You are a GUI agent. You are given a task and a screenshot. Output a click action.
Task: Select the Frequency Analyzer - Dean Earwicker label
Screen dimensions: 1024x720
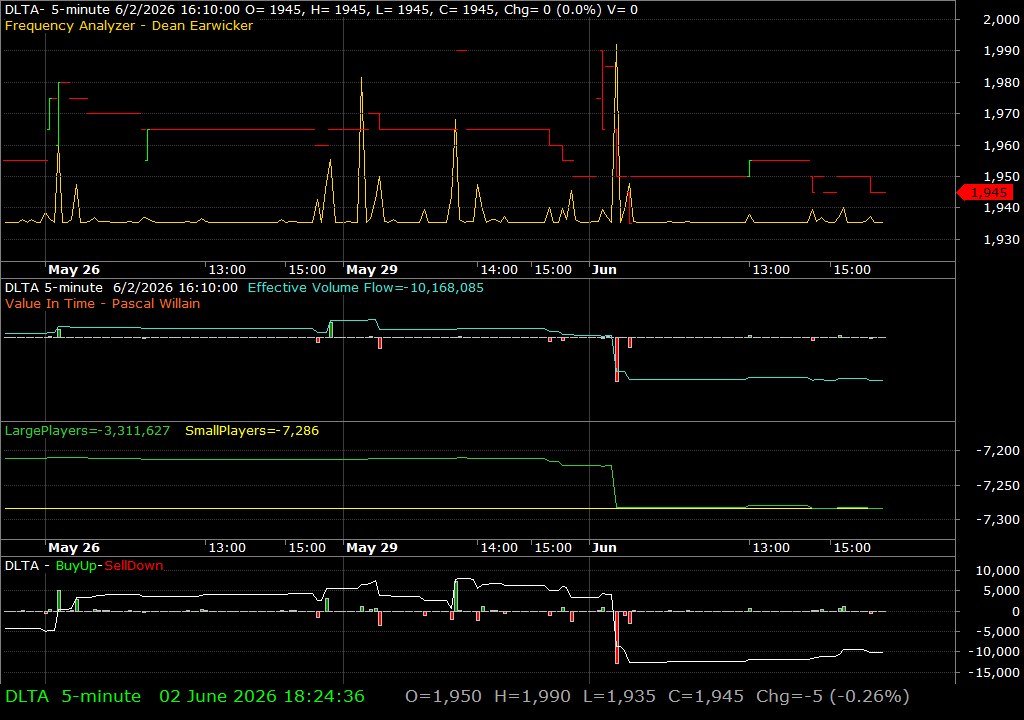(x=129, y=25)
